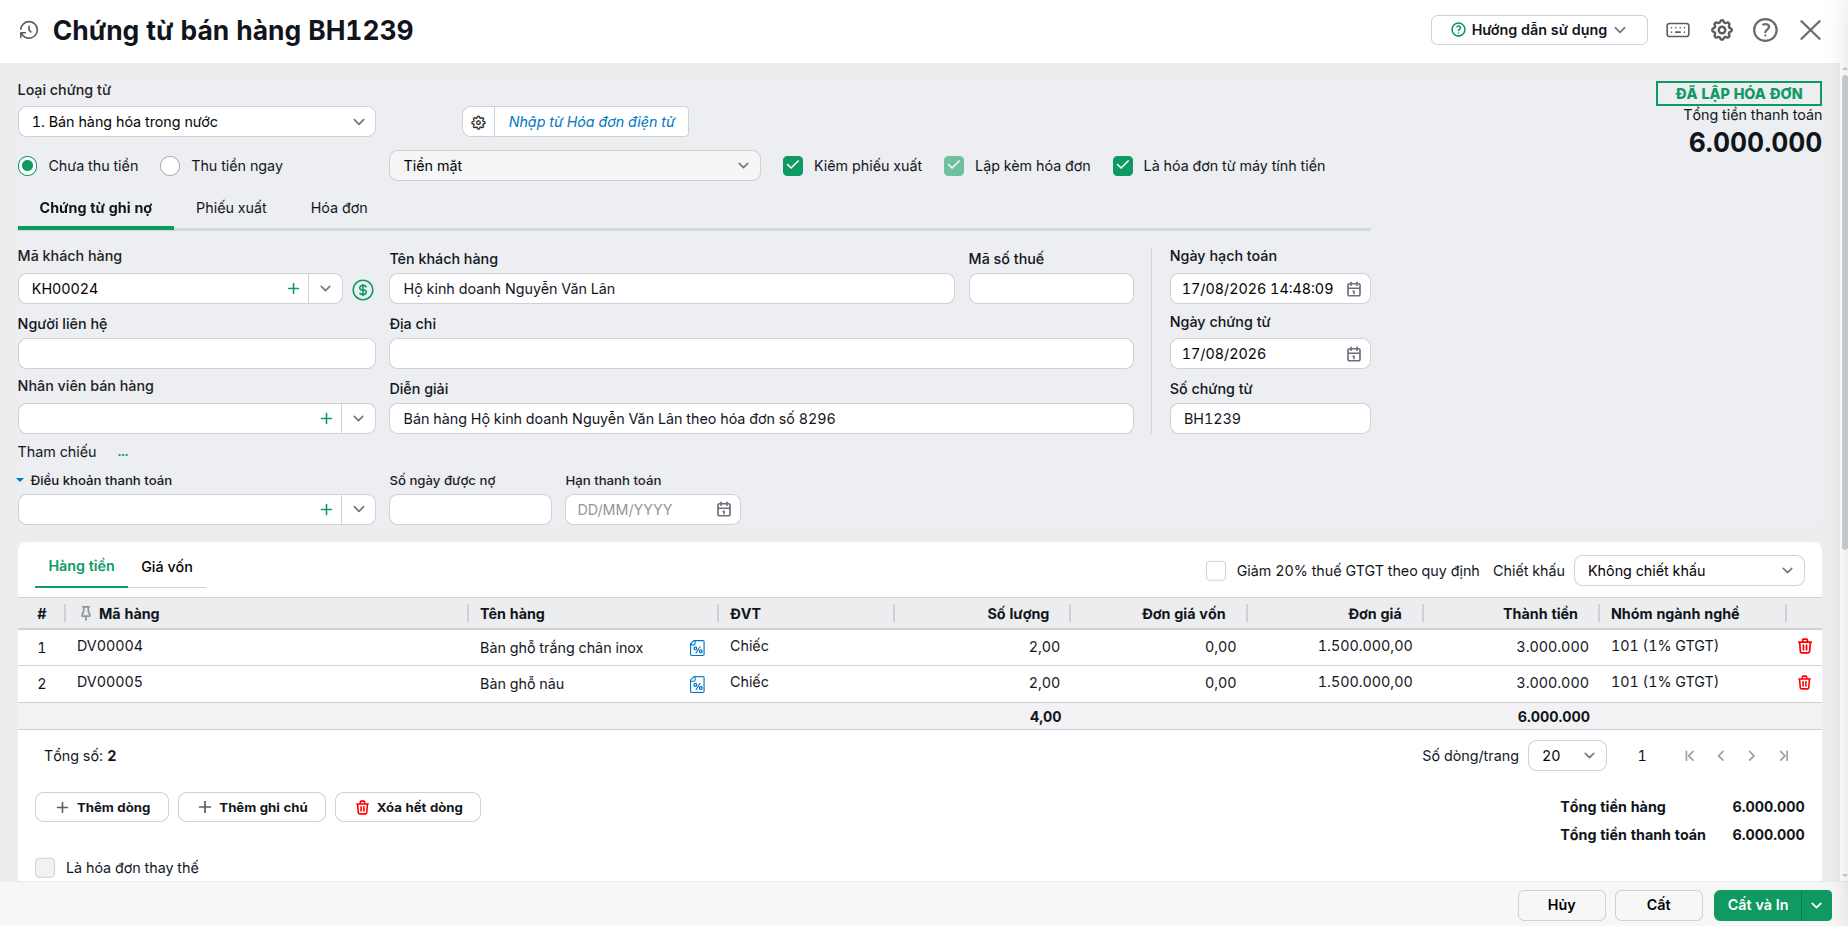
Task: Delete row DV00004 with trash icon
Action: pyautogui.click(x=1805, y=646)
